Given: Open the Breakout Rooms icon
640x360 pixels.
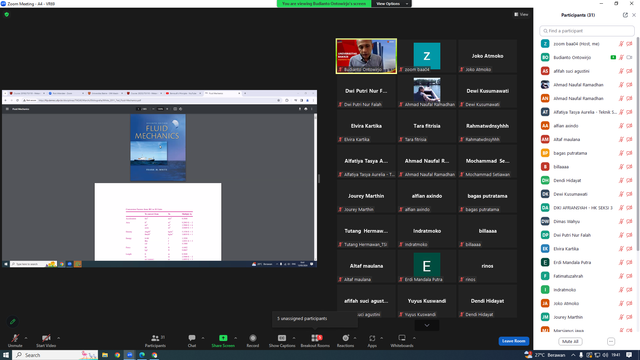Looking at the screenshot, I should pyautogui.click(x=316, y=338).
